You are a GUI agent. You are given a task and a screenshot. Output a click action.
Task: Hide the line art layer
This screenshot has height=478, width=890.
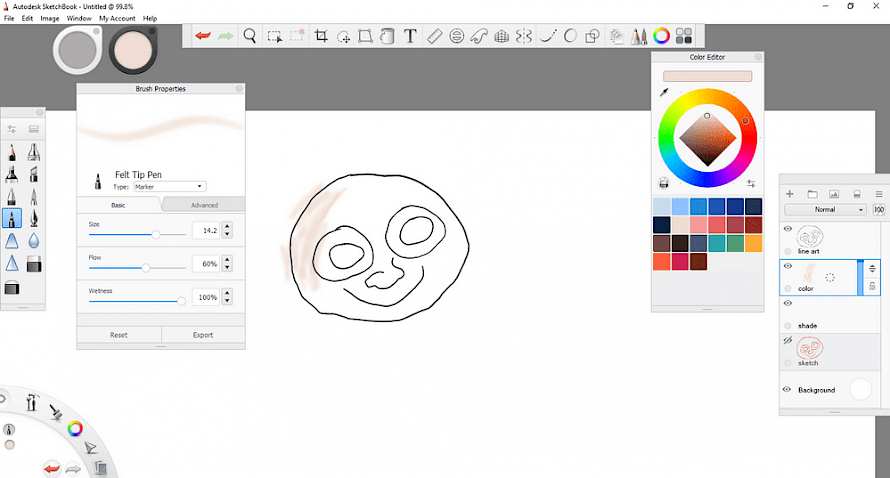point(787,229)
